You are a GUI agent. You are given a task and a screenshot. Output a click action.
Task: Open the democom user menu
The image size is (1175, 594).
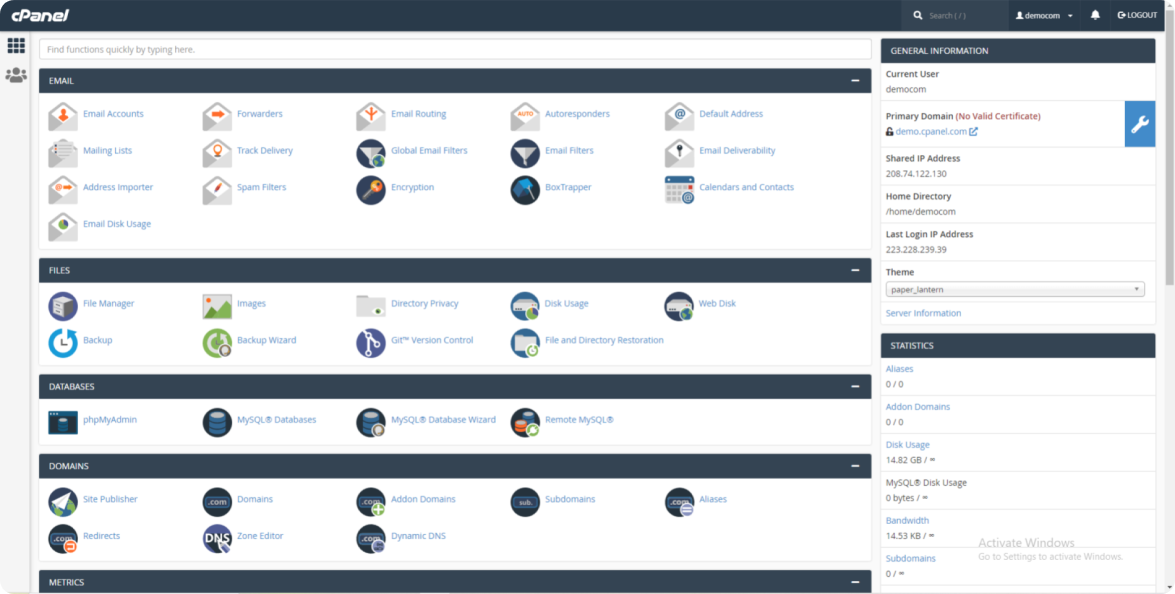(1044, 15)
